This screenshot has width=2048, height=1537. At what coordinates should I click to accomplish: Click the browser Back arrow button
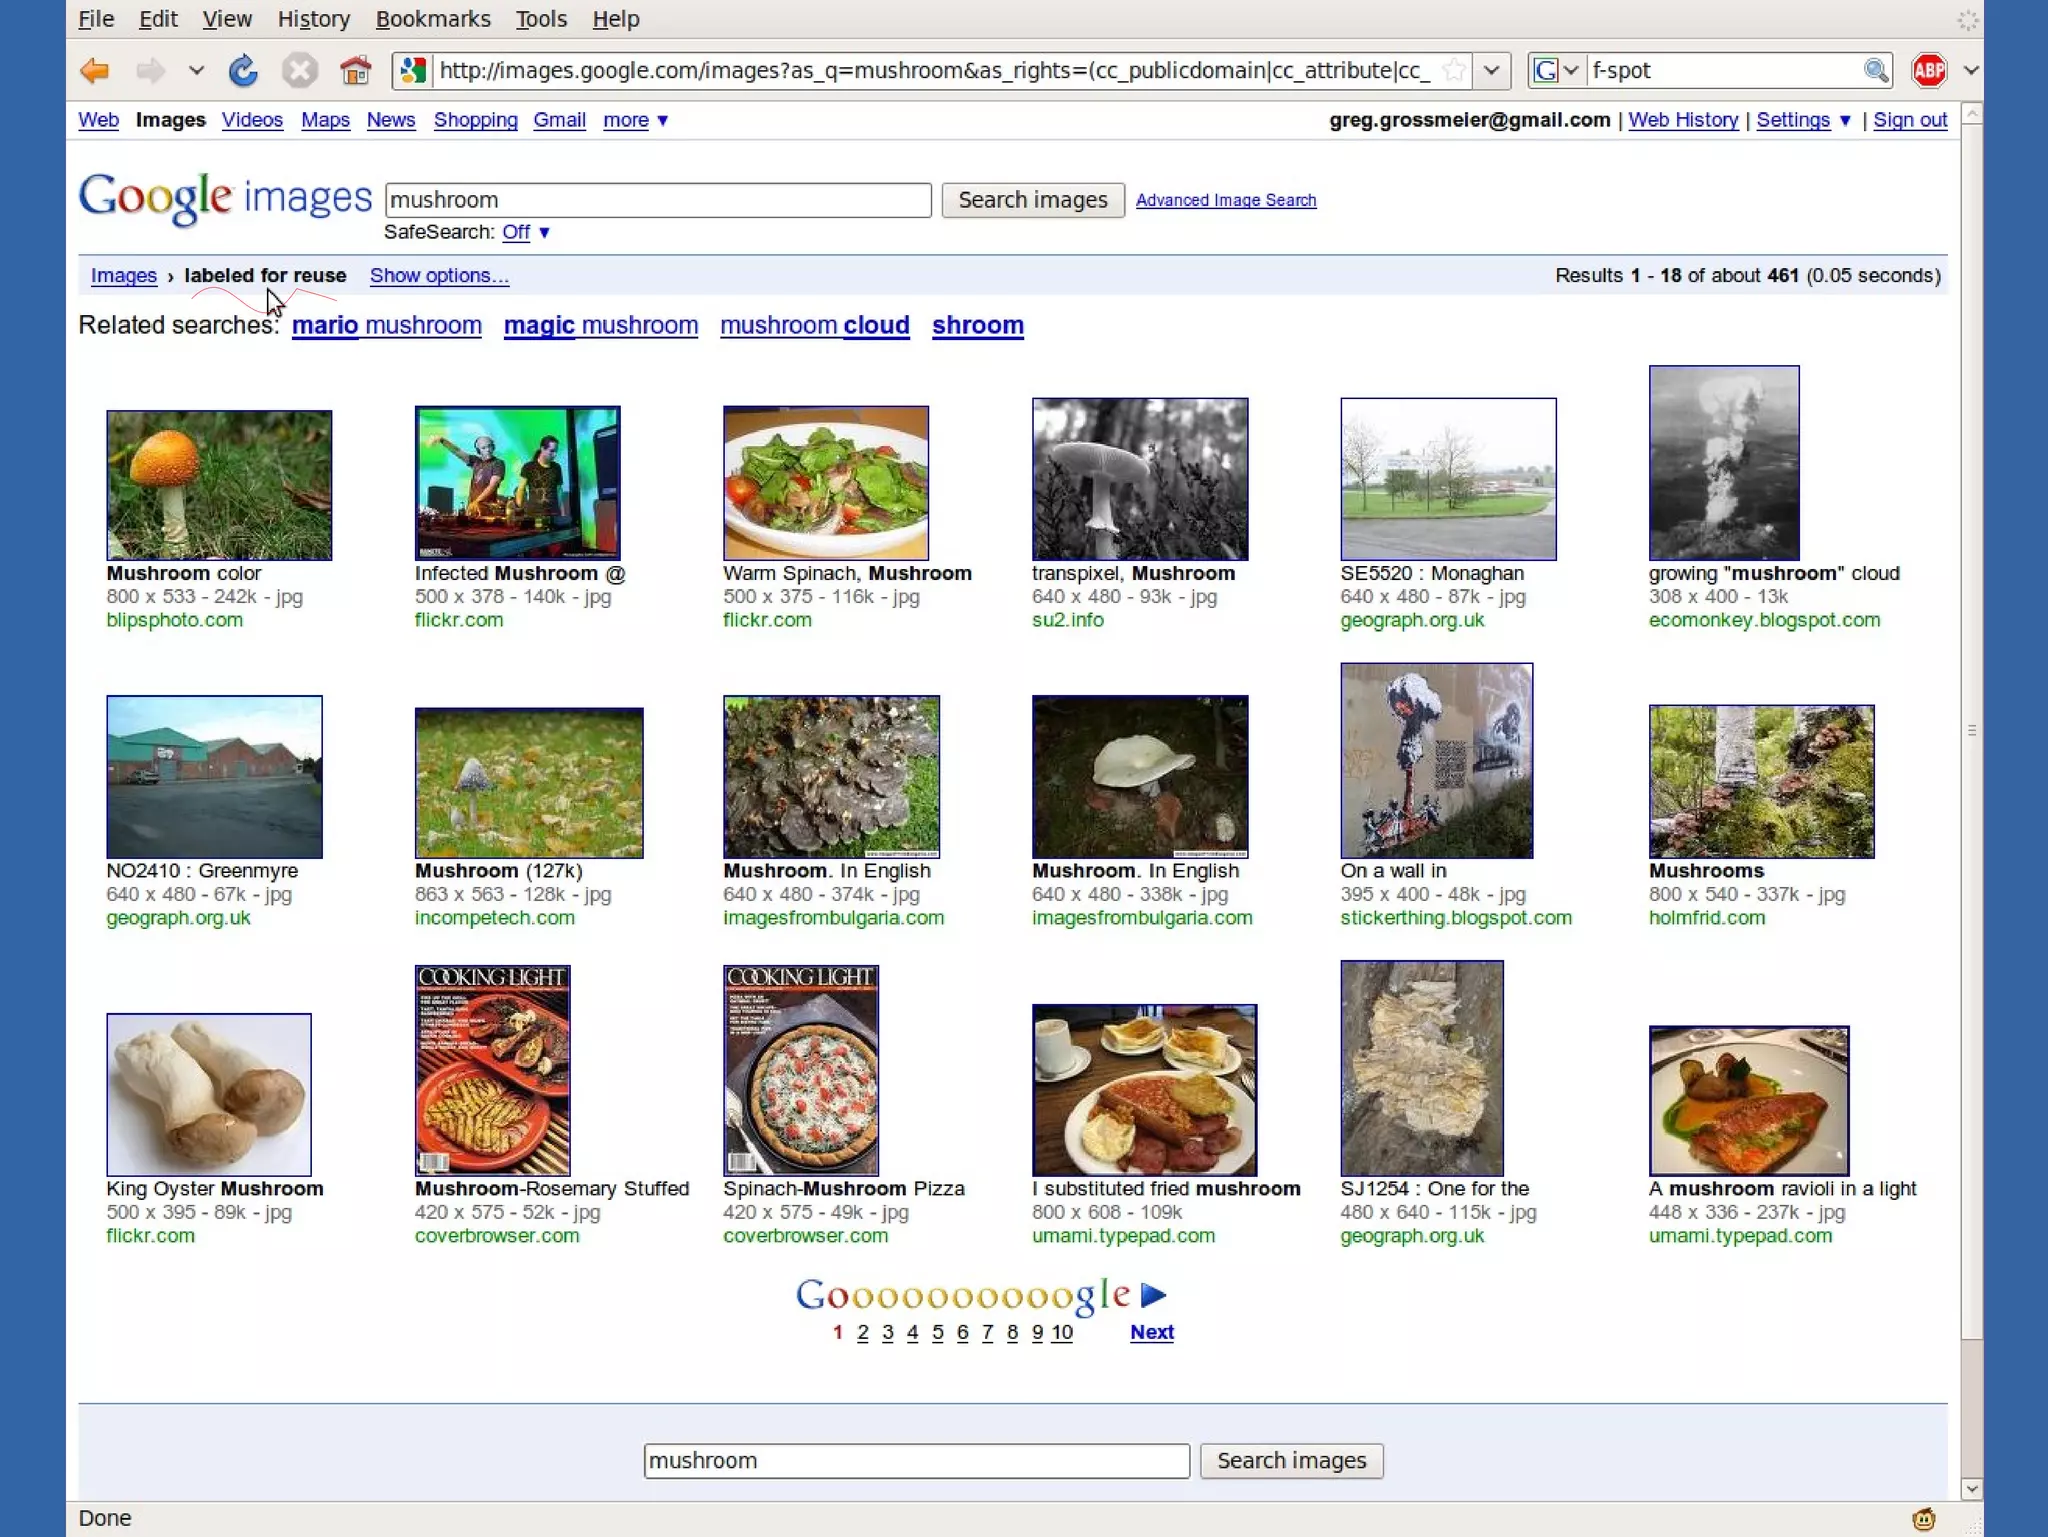[x=95, y=71]
